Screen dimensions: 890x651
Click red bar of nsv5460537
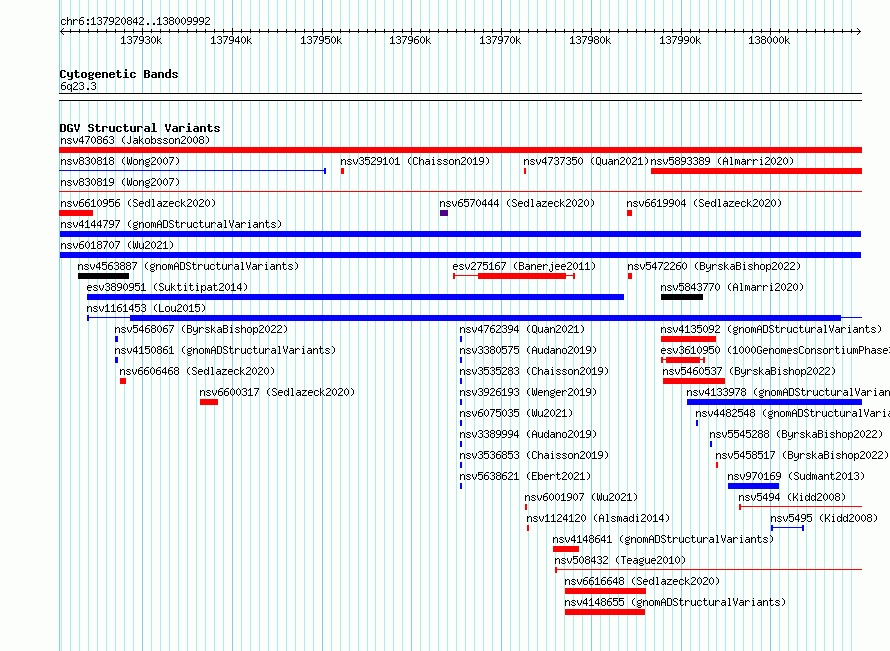(694, 381)
